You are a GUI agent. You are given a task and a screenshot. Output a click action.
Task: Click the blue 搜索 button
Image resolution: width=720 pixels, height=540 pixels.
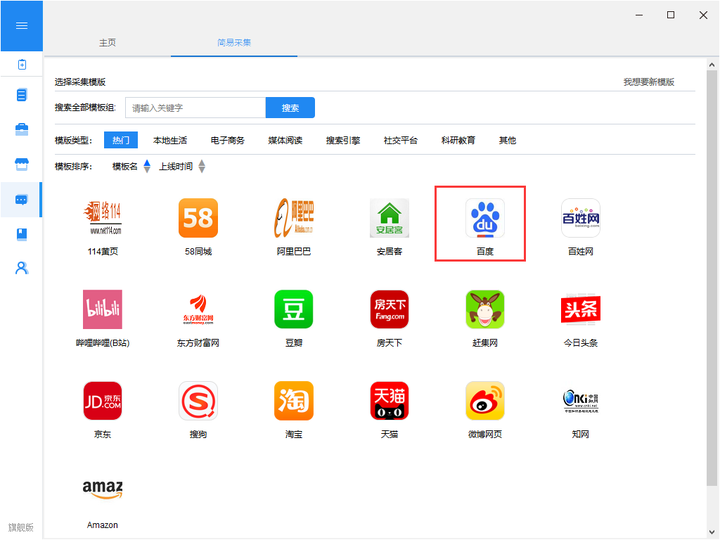coord(290,107)
